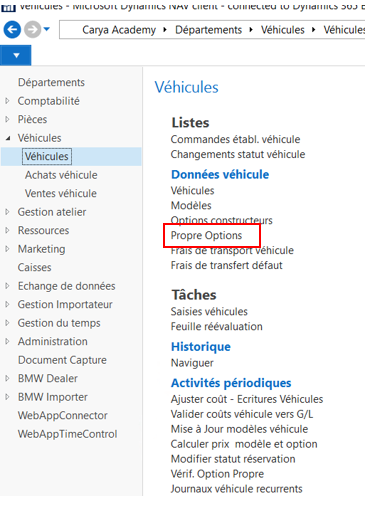Expand the BMW Importer tree node
Viewport: 377px width, 514px height.
(x=7, y=397)
